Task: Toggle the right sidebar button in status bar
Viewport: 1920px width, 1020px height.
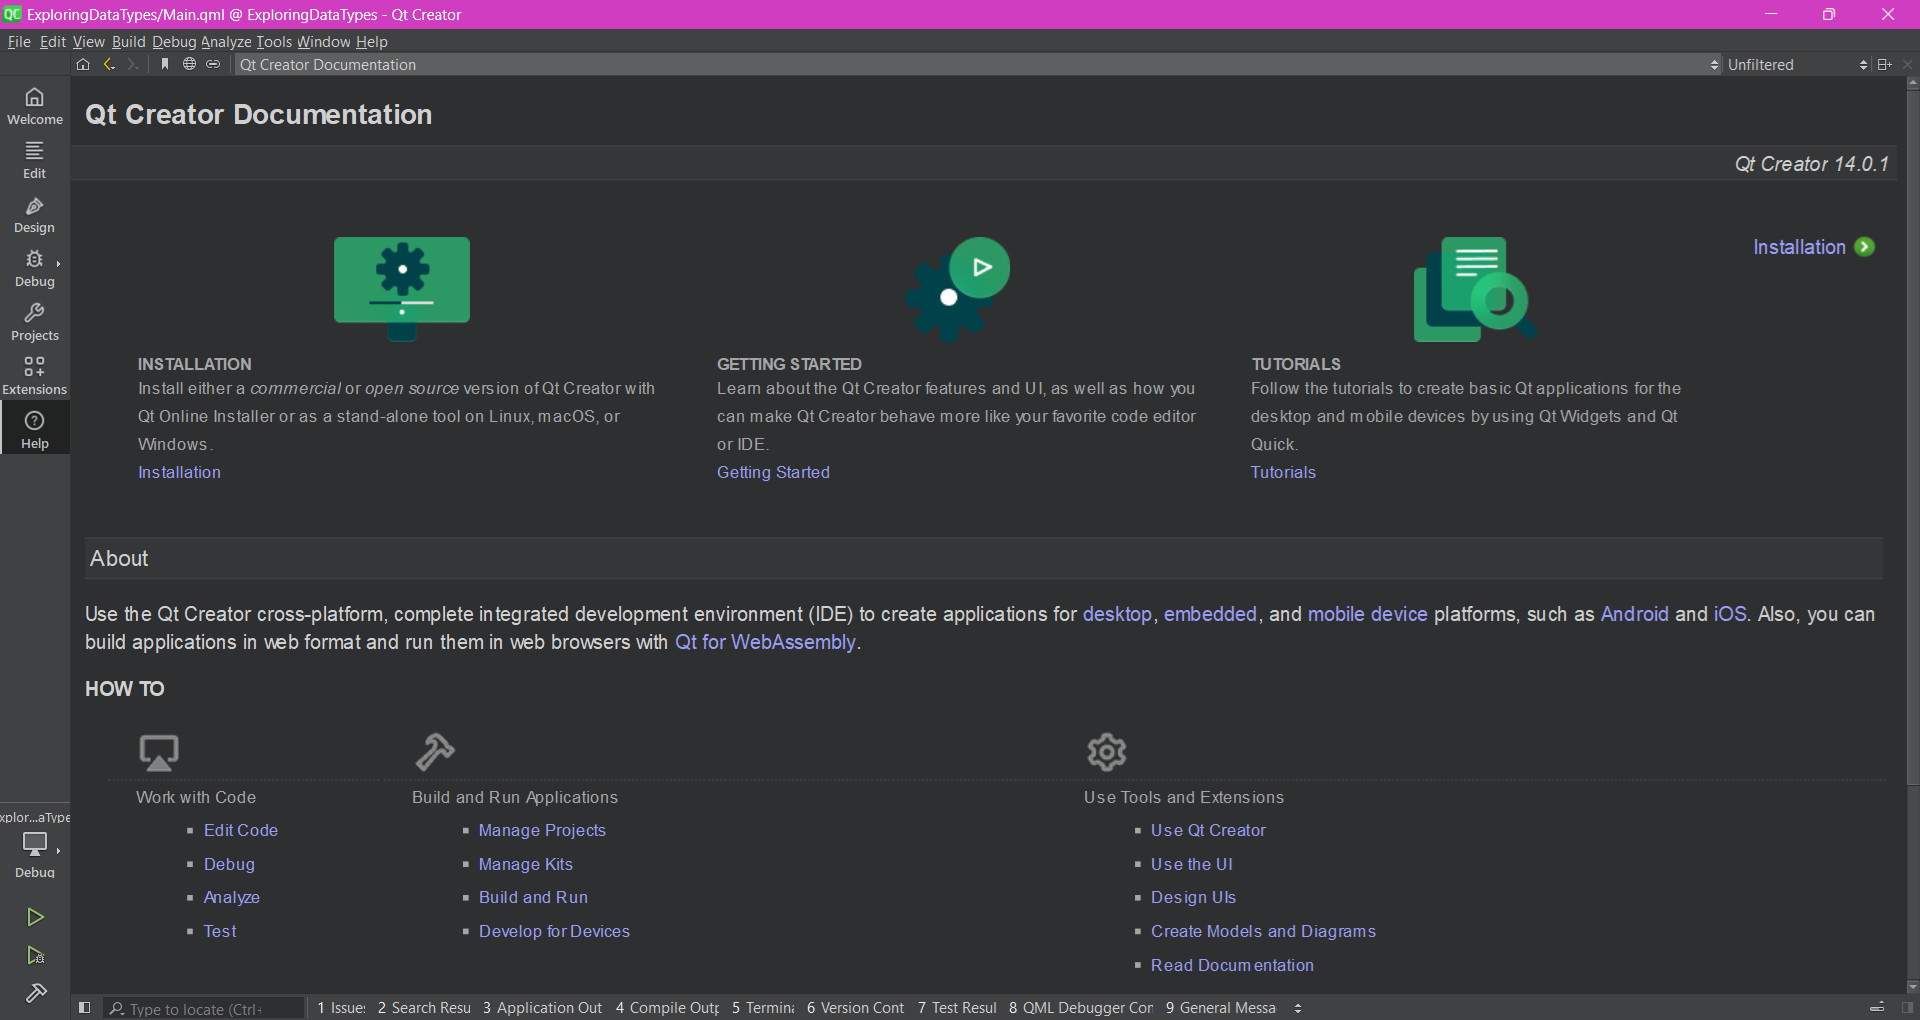Action: click(x=1907, y=1007)
